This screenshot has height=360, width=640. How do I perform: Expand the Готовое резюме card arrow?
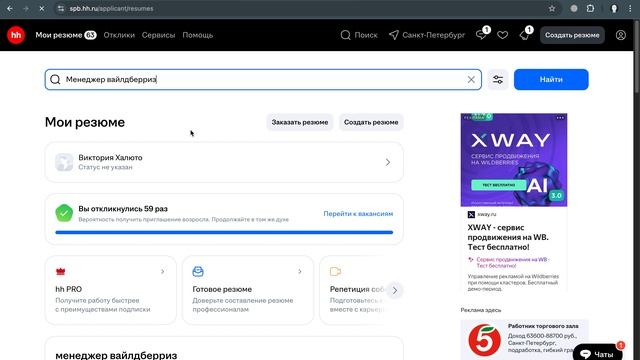pos(300,271)
